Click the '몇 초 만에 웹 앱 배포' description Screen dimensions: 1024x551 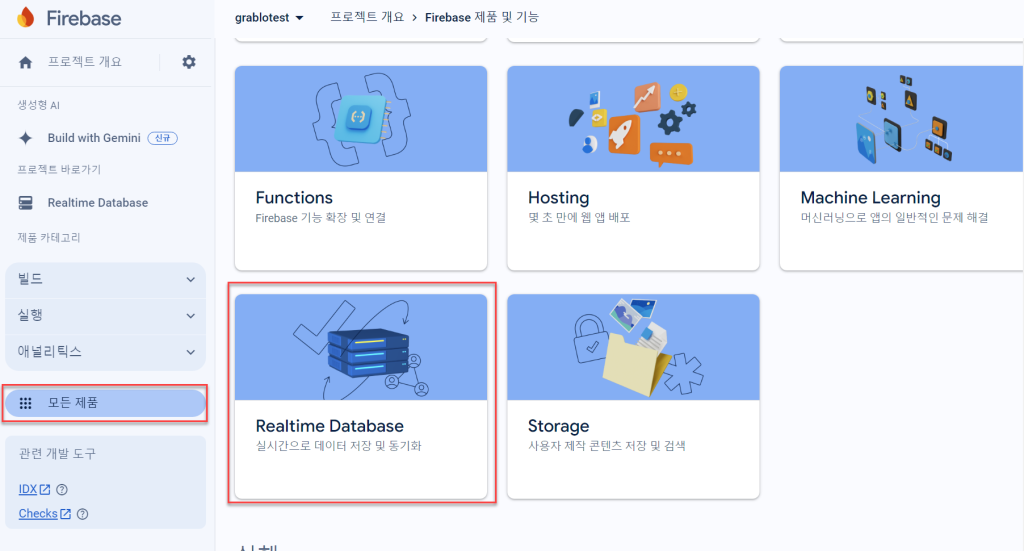579,217
